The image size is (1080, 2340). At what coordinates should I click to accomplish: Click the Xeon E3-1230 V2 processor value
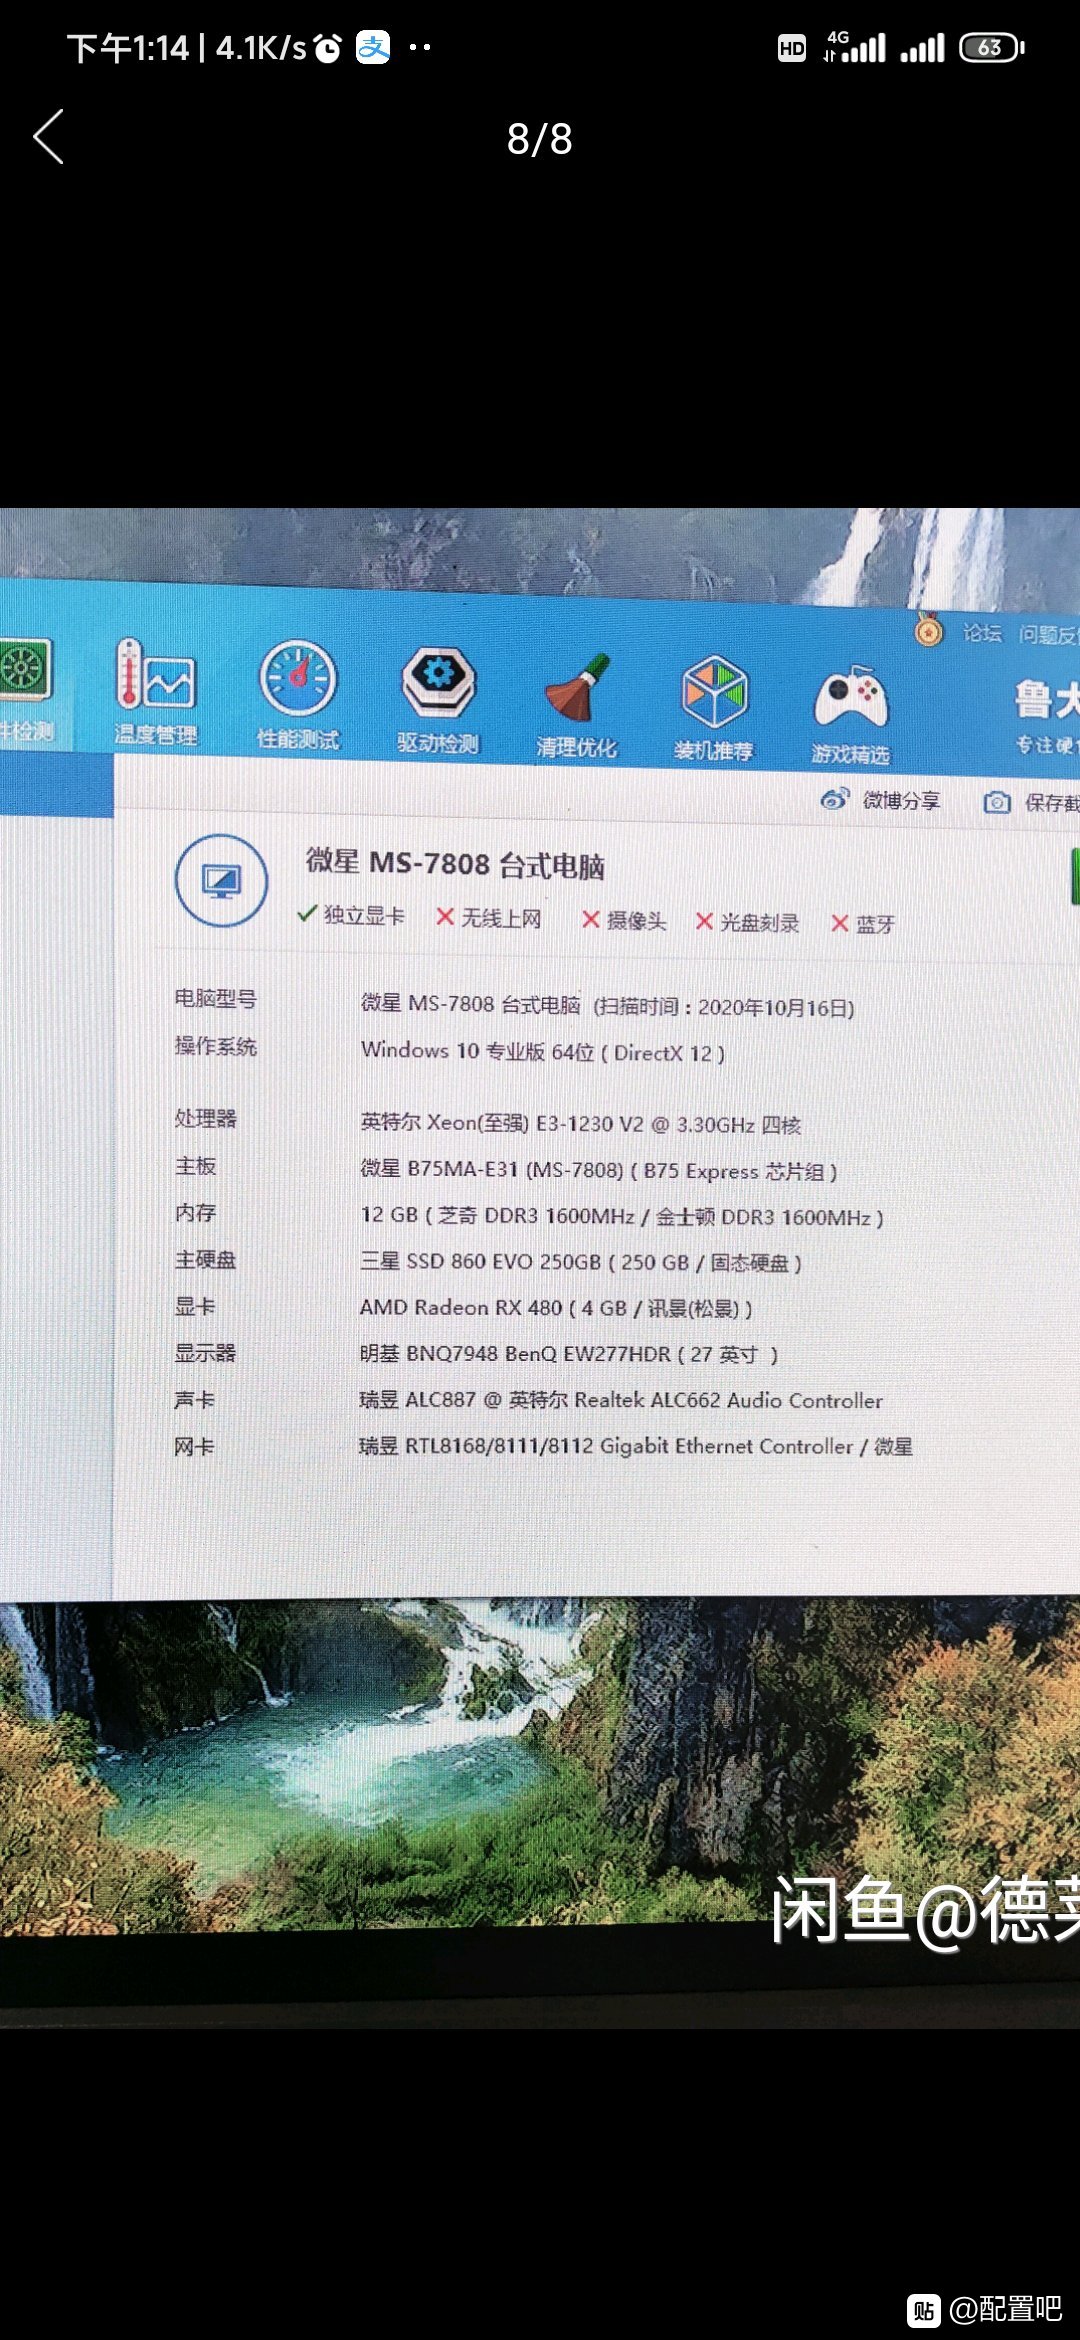[581, 1124]
